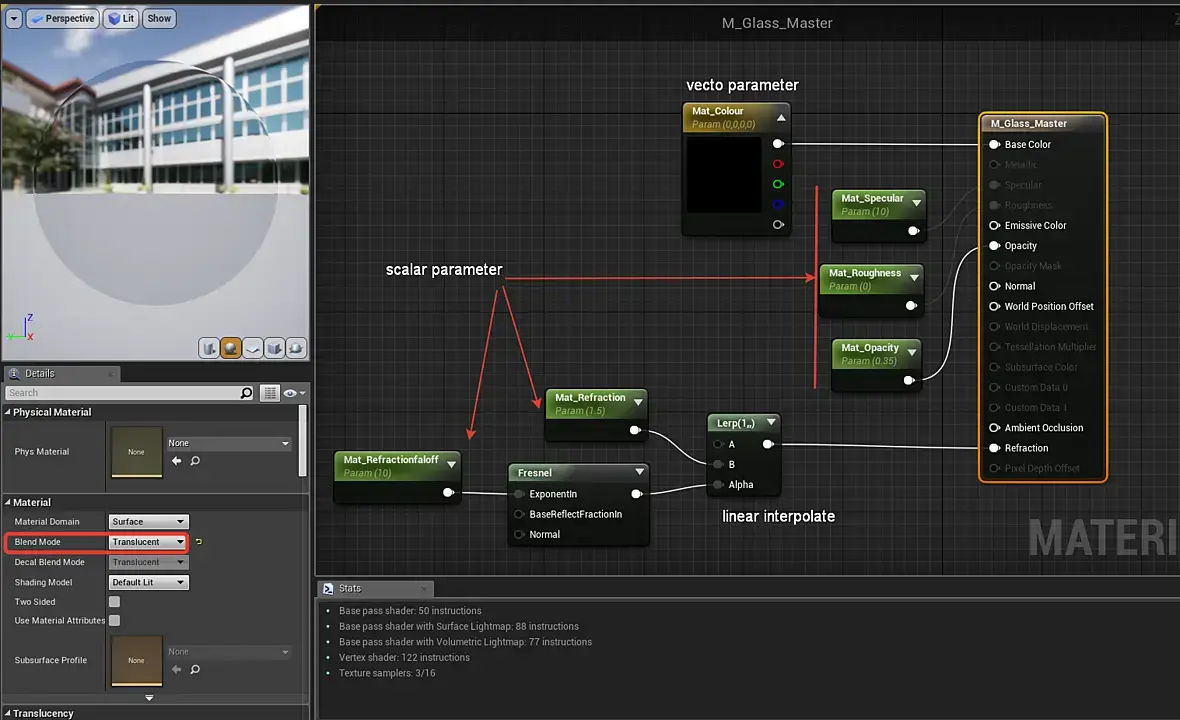Expand the Fresnel node preview arrow
This screenshot has height=720, width=1180.
click(x=639, y=472)
